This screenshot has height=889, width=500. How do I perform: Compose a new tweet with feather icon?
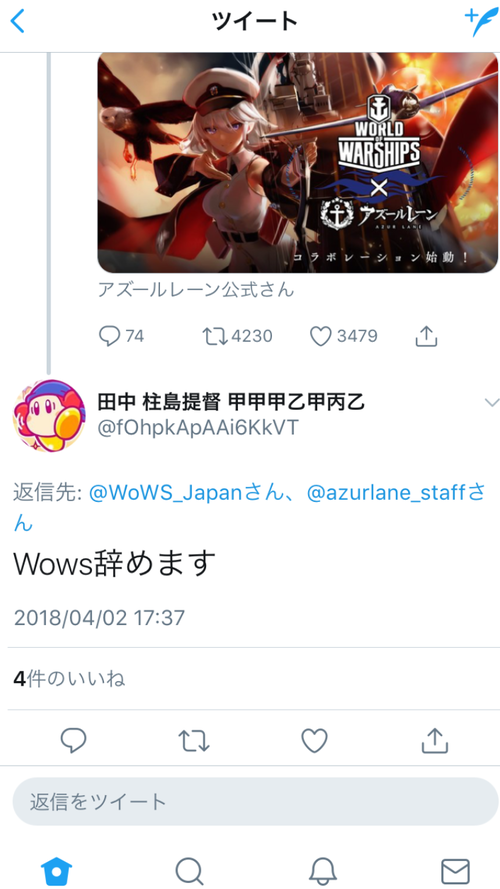[481, 22]
